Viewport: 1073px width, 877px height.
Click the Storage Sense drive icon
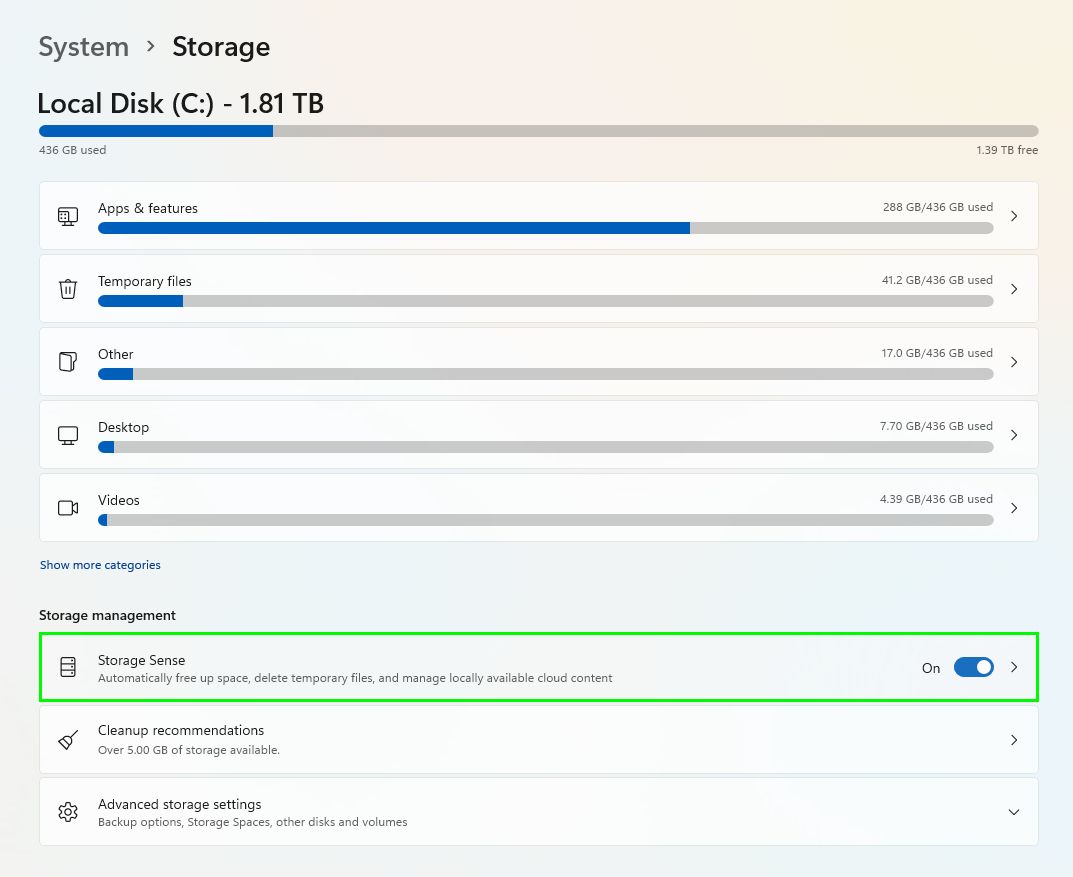point(67,667)
